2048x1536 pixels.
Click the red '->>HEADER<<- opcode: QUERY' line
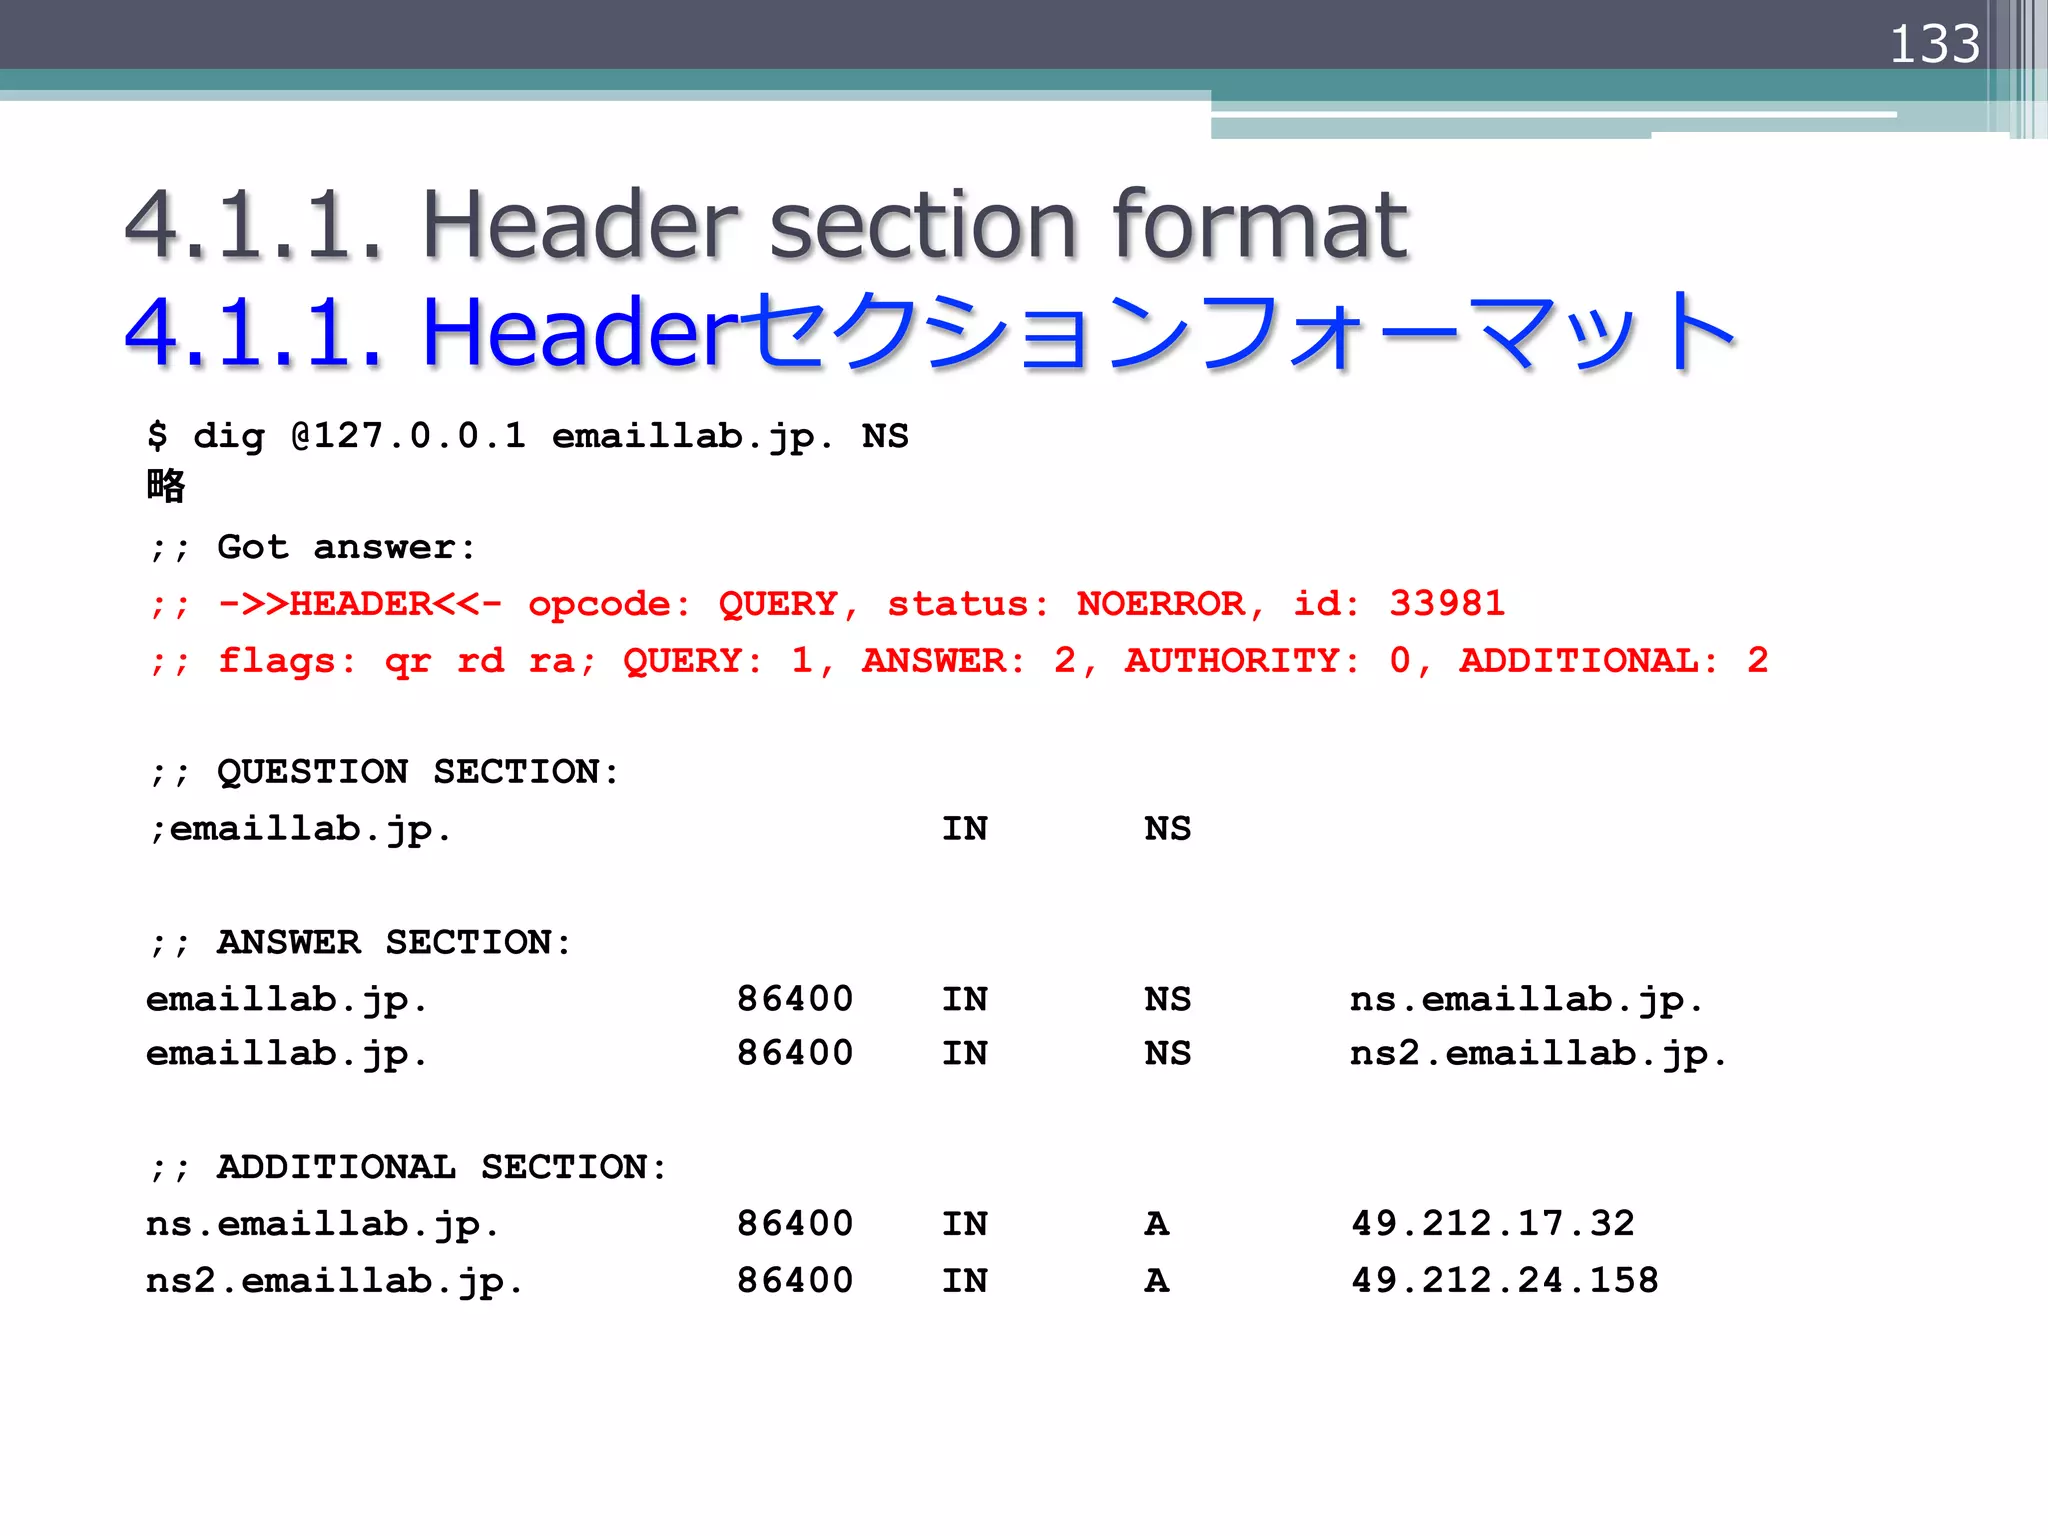click(x=826, y=604)
